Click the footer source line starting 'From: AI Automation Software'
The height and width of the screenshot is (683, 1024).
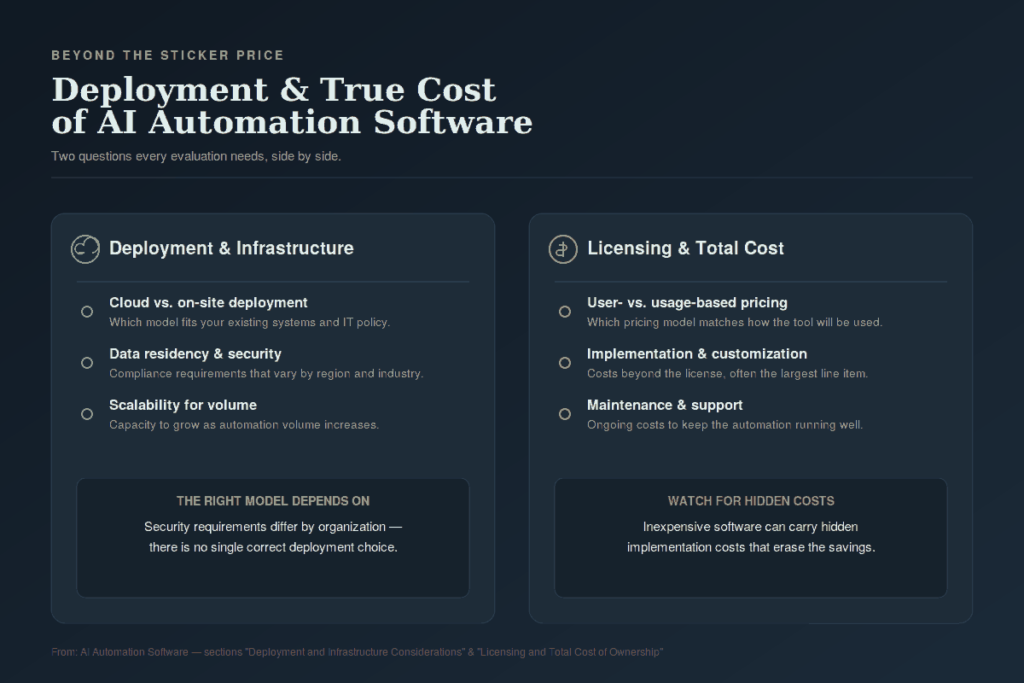point(357,652)
